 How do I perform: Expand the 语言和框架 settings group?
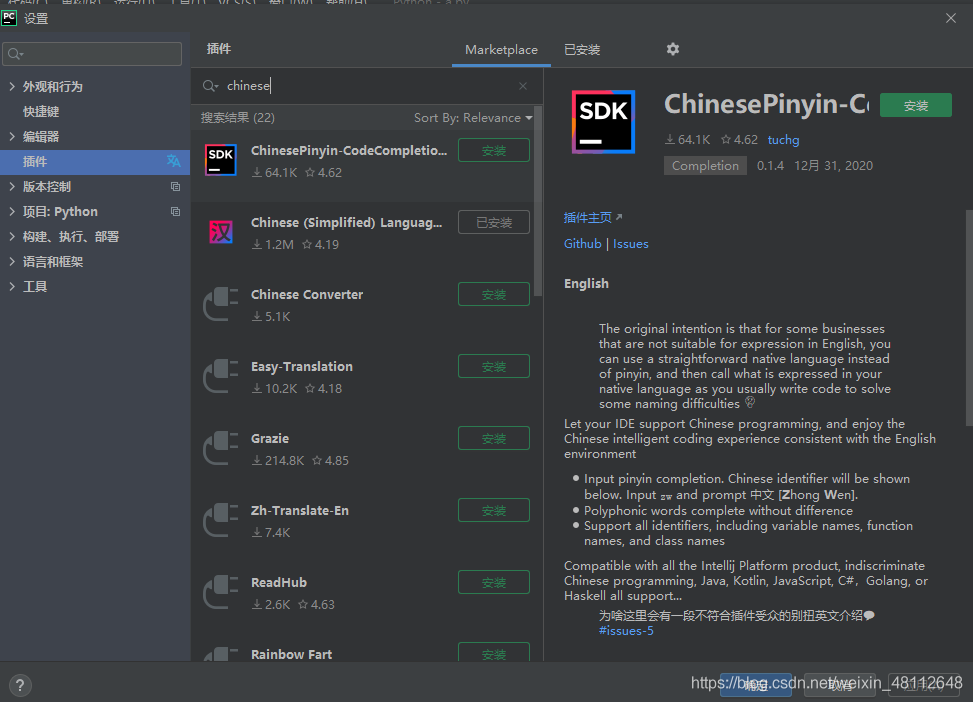[12, 261]
